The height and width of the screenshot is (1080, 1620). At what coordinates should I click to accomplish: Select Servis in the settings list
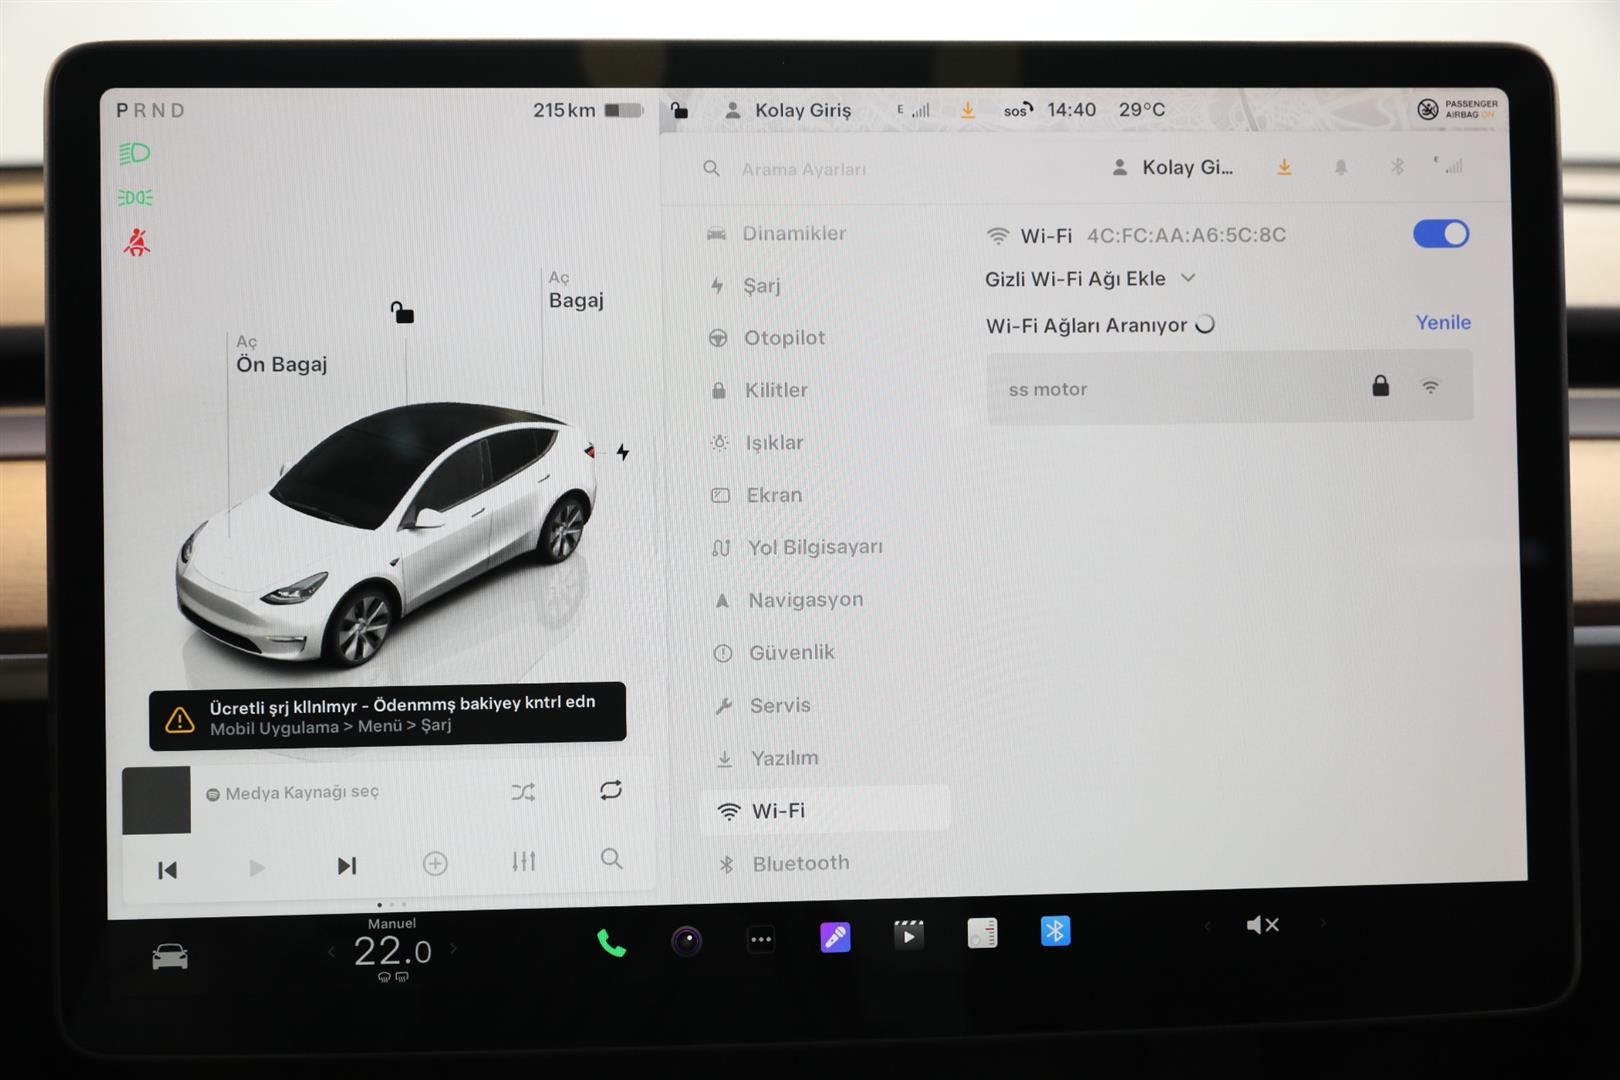coord(763,705)
